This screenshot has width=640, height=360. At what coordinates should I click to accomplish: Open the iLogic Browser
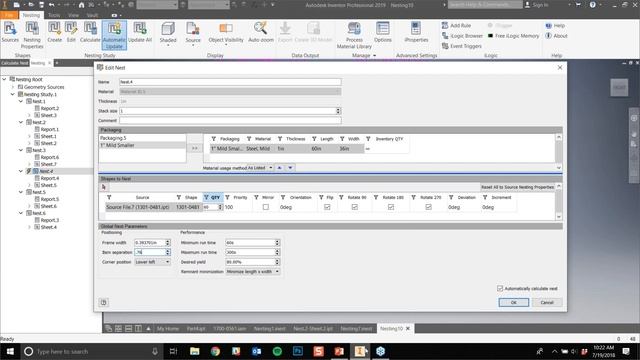(x=462, y=36)
